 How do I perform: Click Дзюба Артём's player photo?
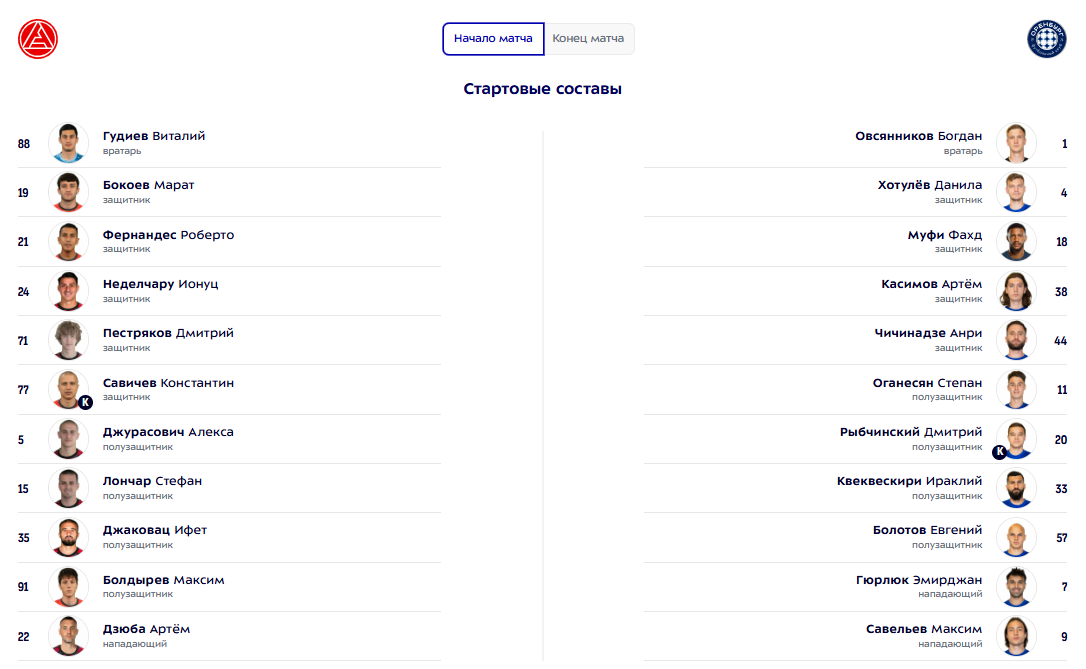click(69, 636)
